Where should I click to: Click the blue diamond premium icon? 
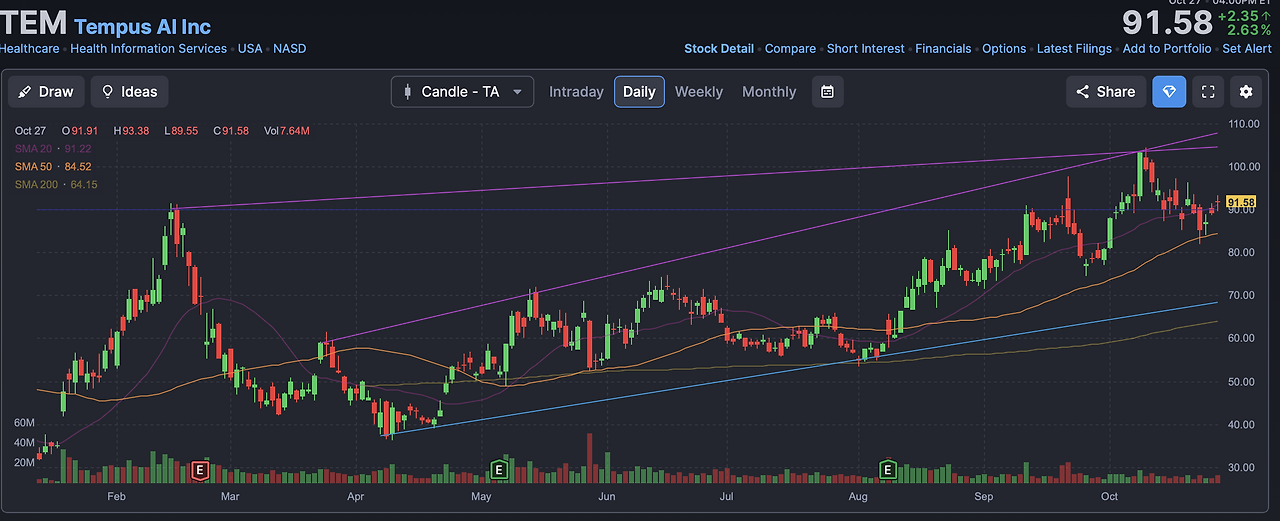coord(1169,91)
